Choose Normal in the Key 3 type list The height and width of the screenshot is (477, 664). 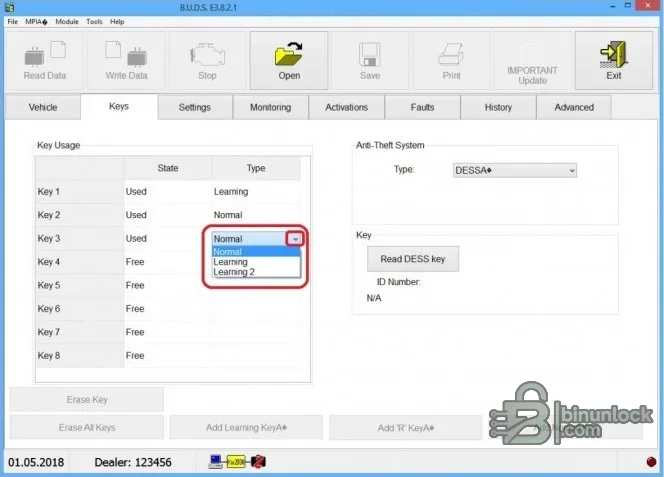(x=256, y=252)
